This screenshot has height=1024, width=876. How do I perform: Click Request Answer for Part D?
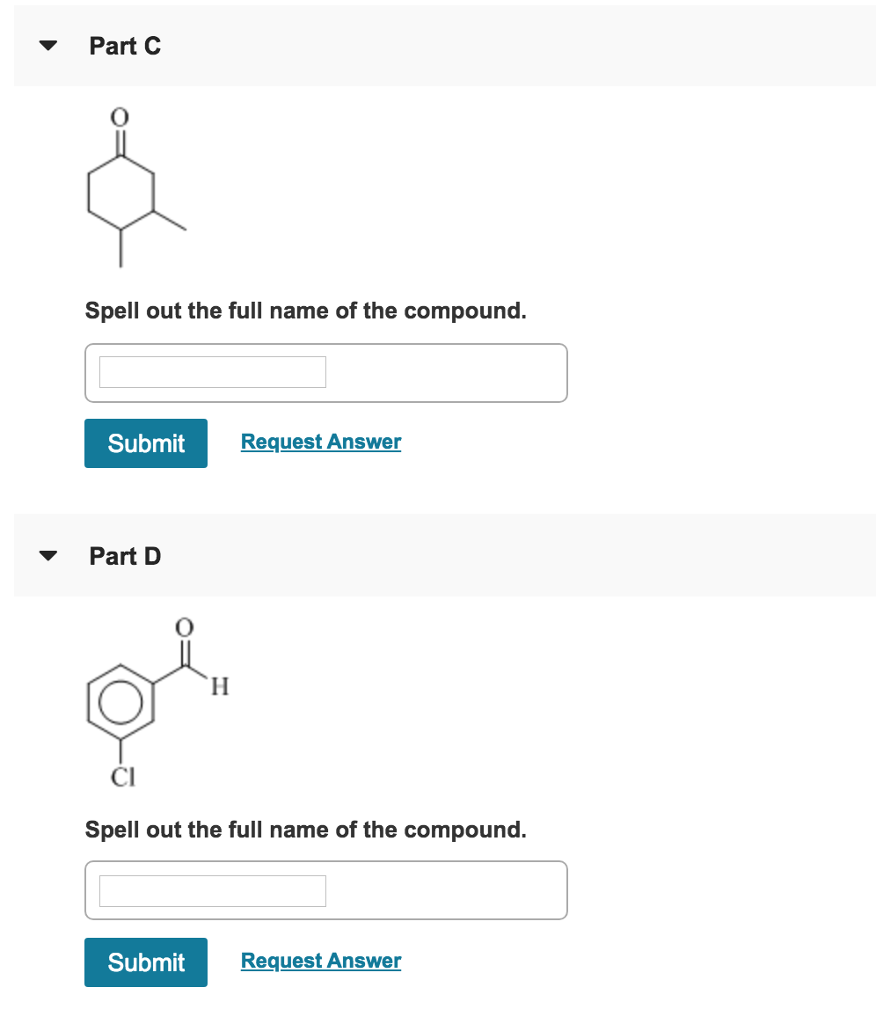coord(320,960)
